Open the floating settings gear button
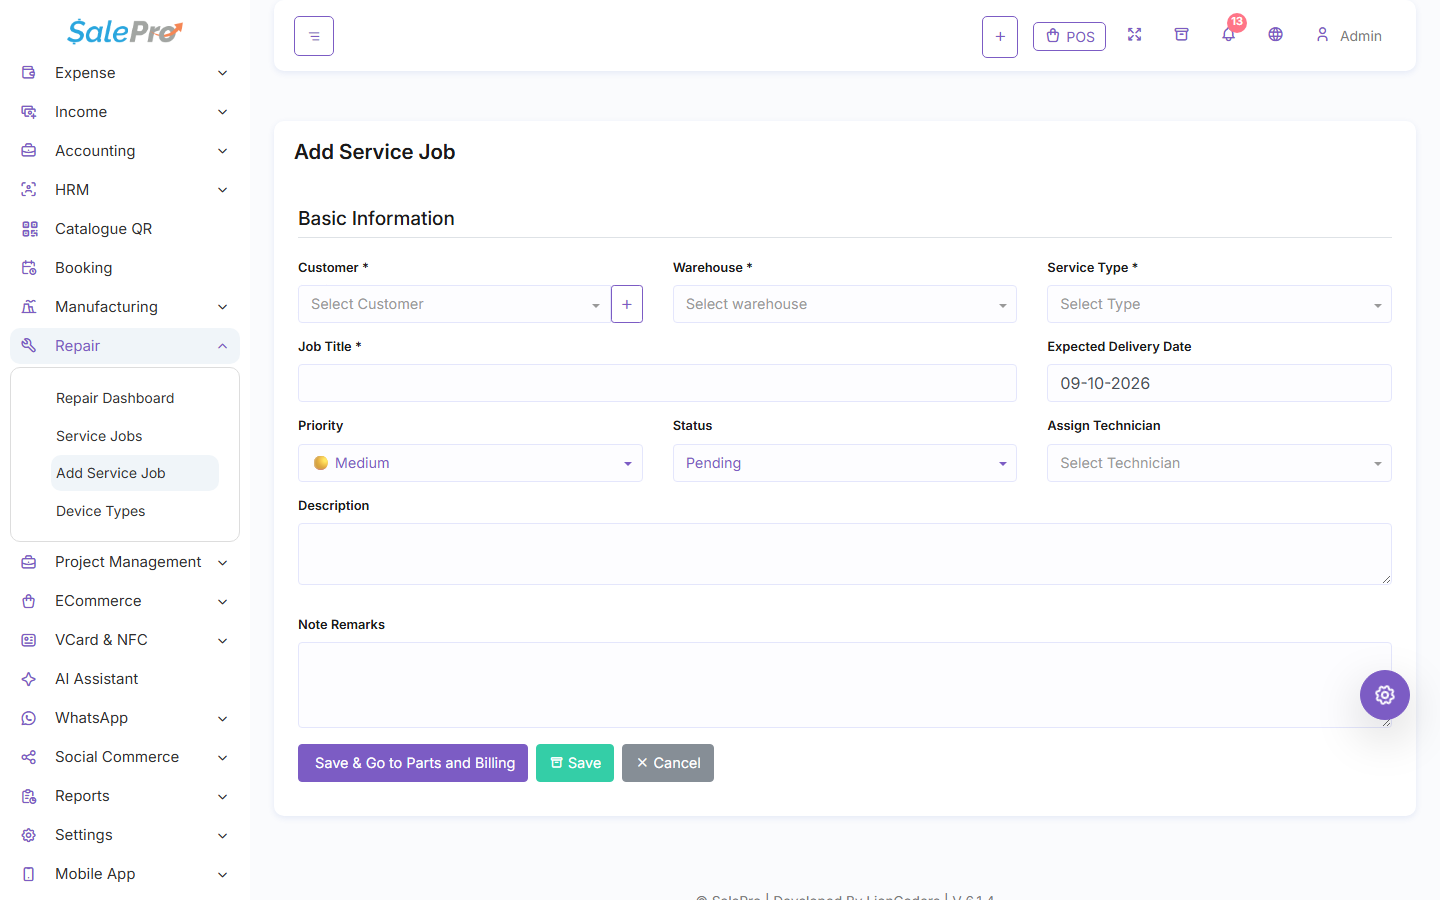This screenshot has width=1440, height=900. [x=1385, y=695]
